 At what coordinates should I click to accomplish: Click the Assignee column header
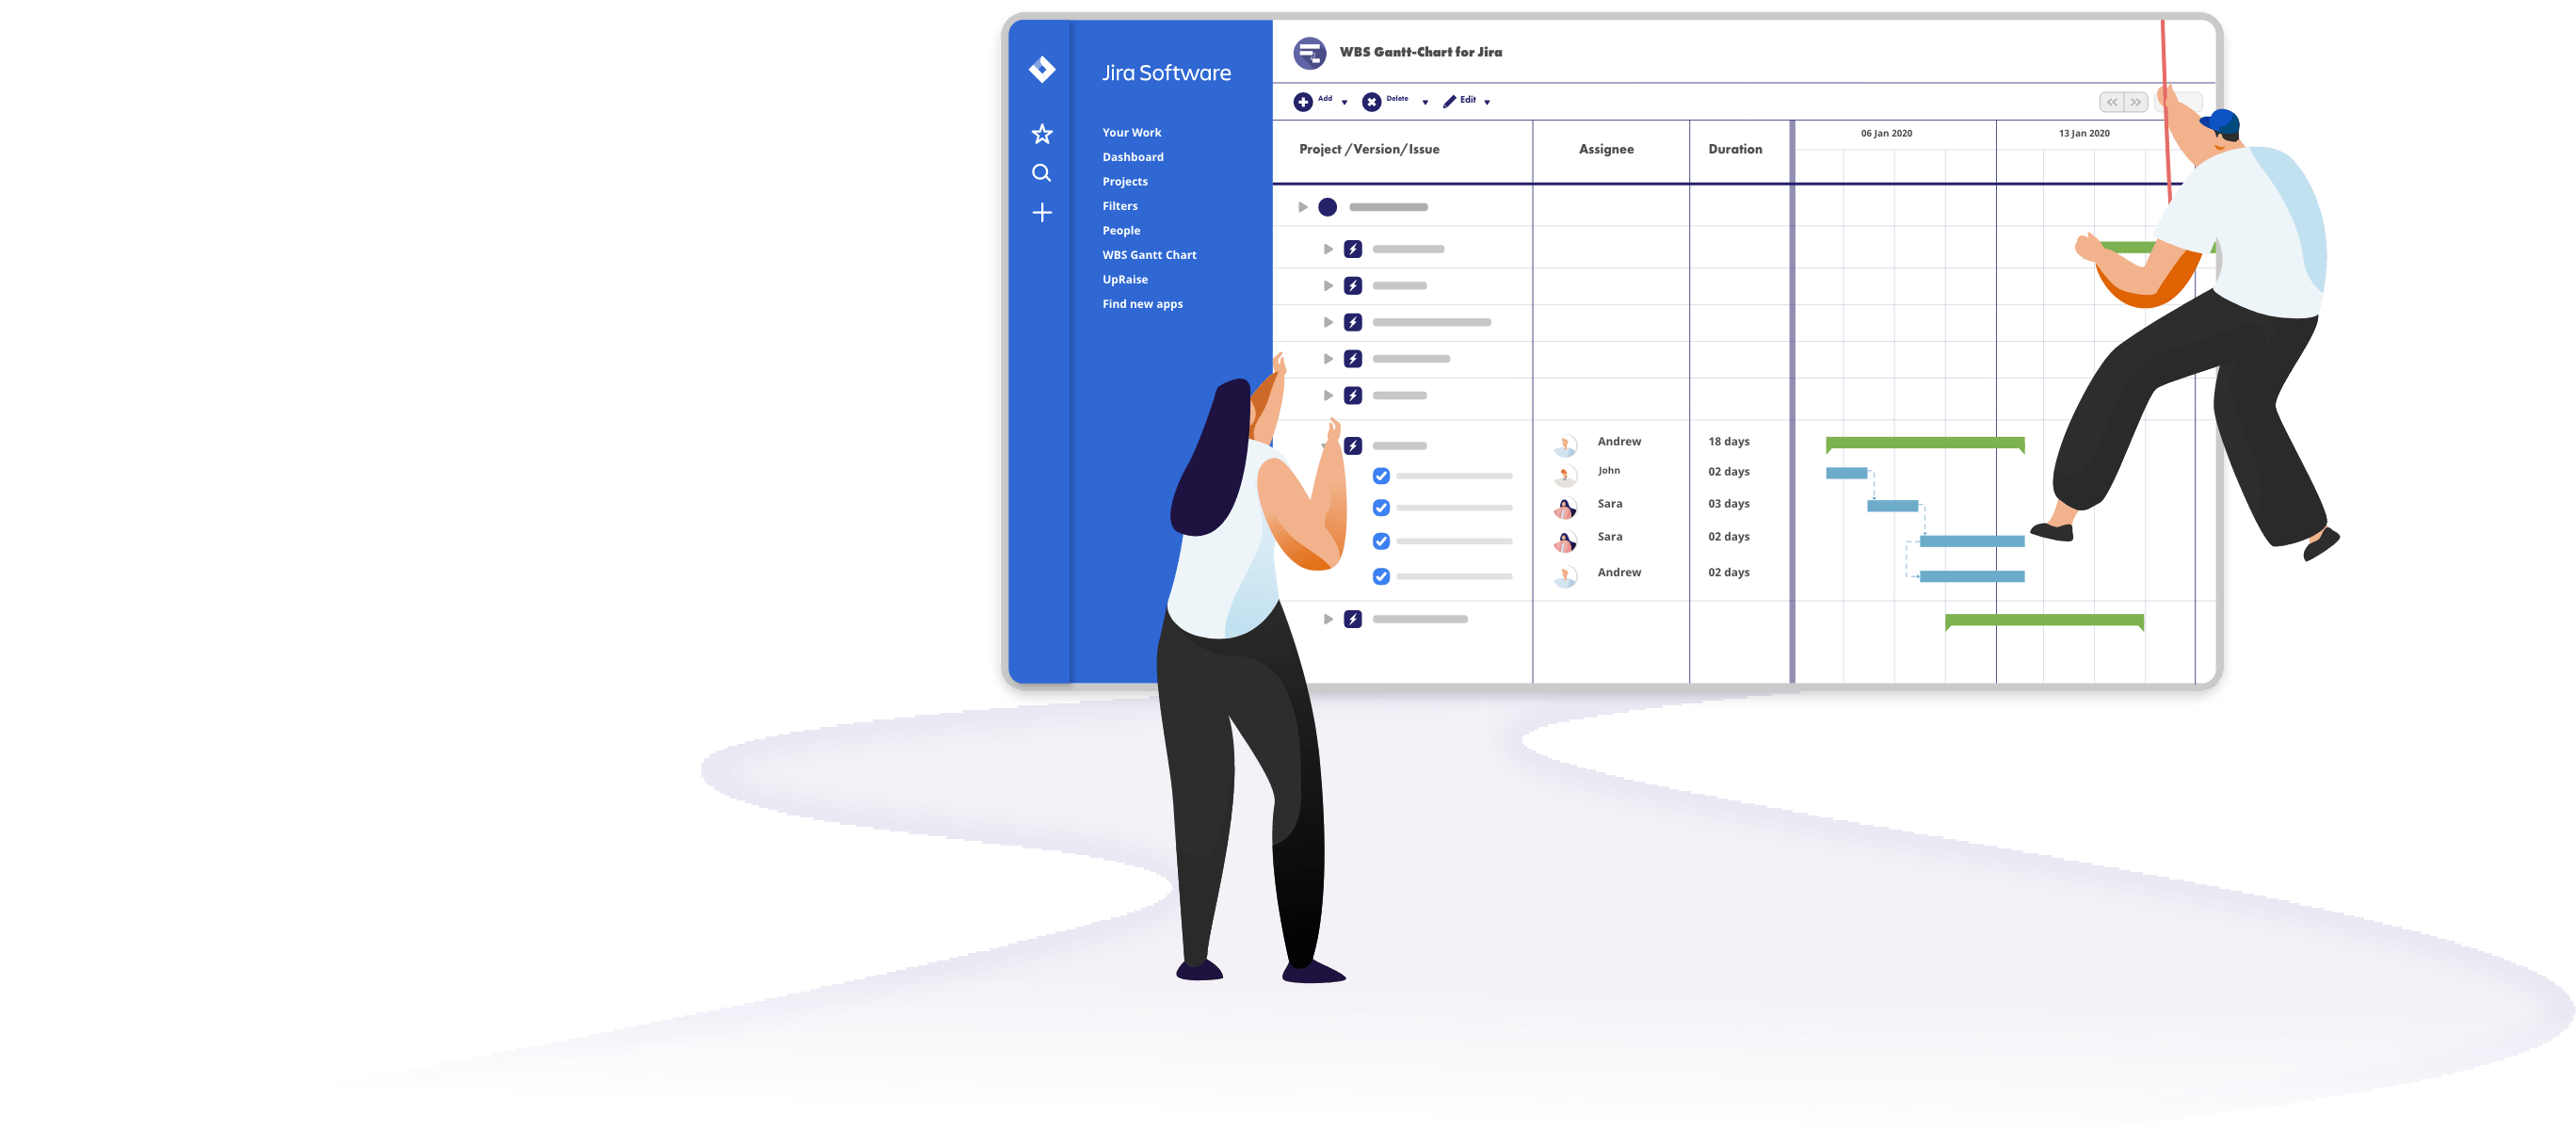click(1606, 149)
